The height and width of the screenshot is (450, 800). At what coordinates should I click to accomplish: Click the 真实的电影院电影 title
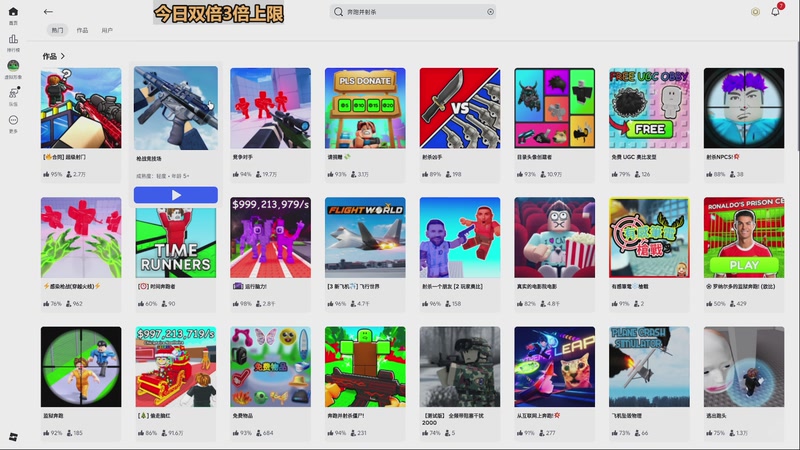pos(538,287)
